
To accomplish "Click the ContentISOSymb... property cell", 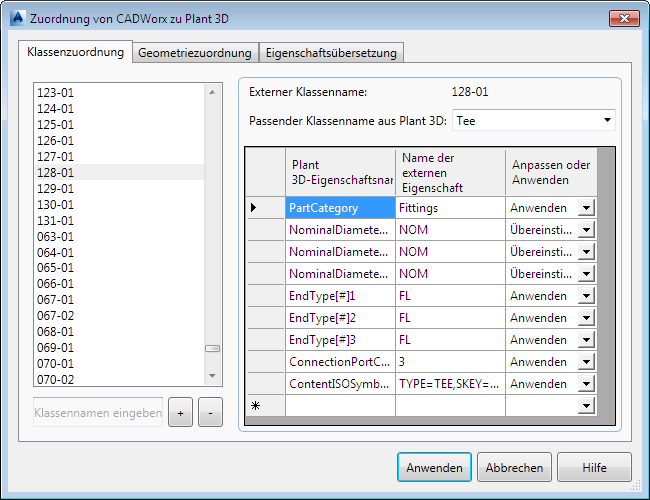I will click(340, 384).
